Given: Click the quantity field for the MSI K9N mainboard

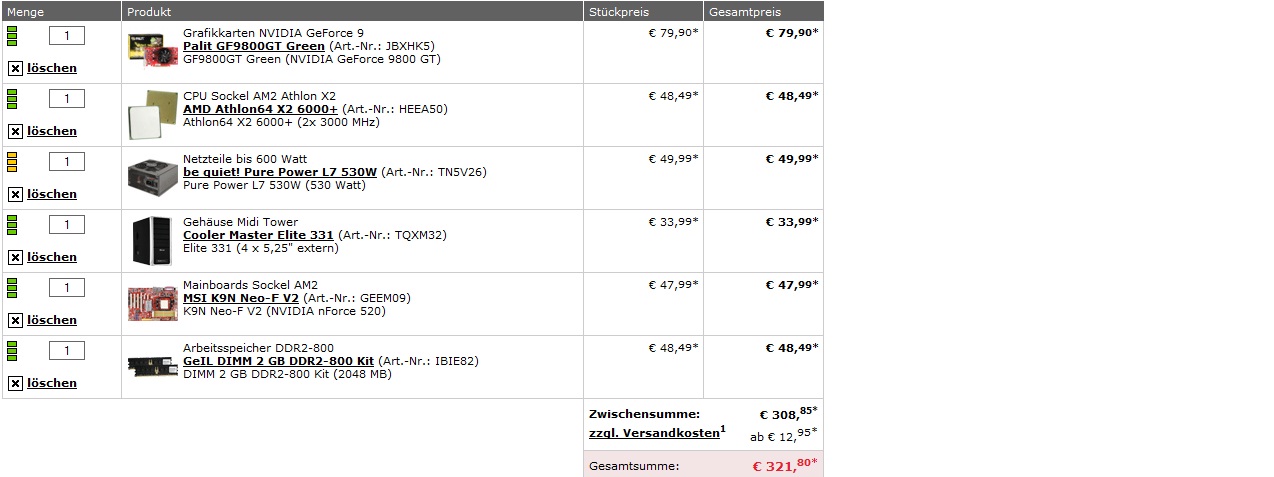Looking at the screenshot, I should (67, 288).
